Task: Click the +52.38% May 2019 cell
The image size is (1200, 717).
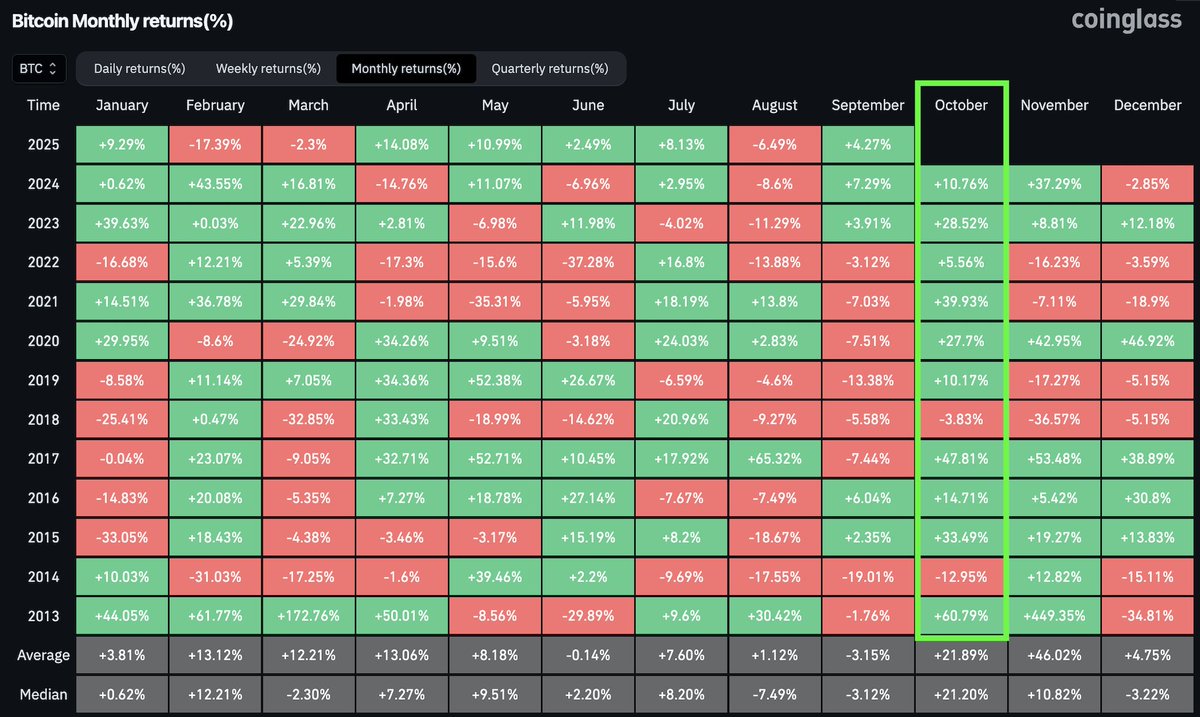Action: point(495,380)
